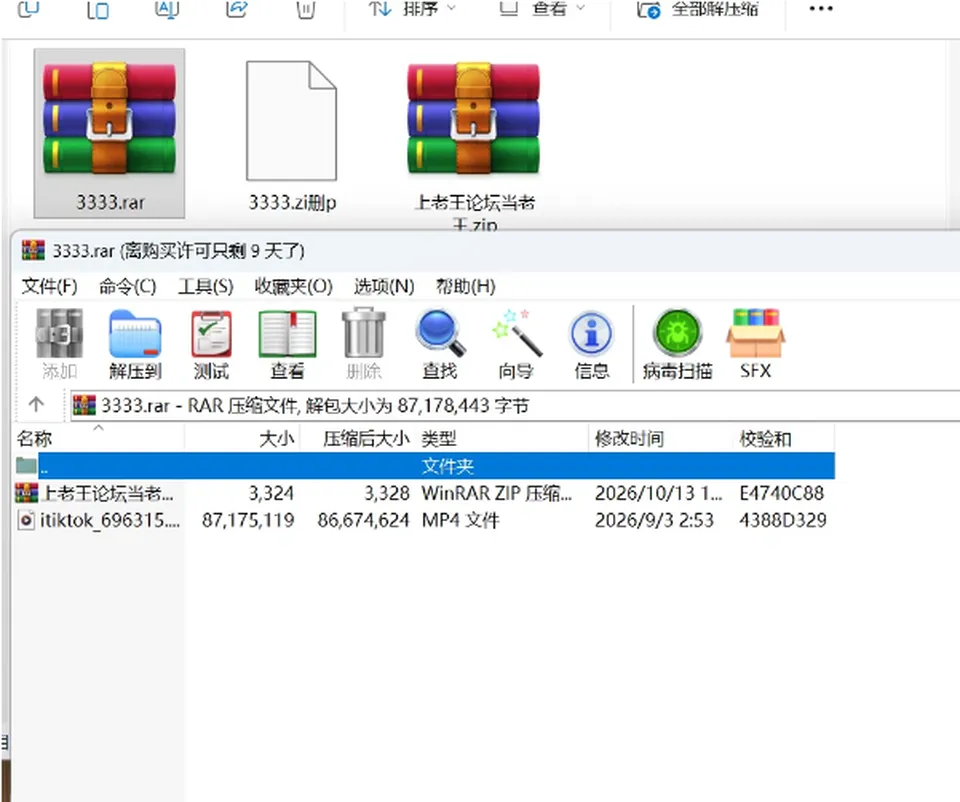The width and height of the screenshot is (960, 802).
Task: Open the 查看 (View) dropdown in Explorer toolbar
Action: 542,9
